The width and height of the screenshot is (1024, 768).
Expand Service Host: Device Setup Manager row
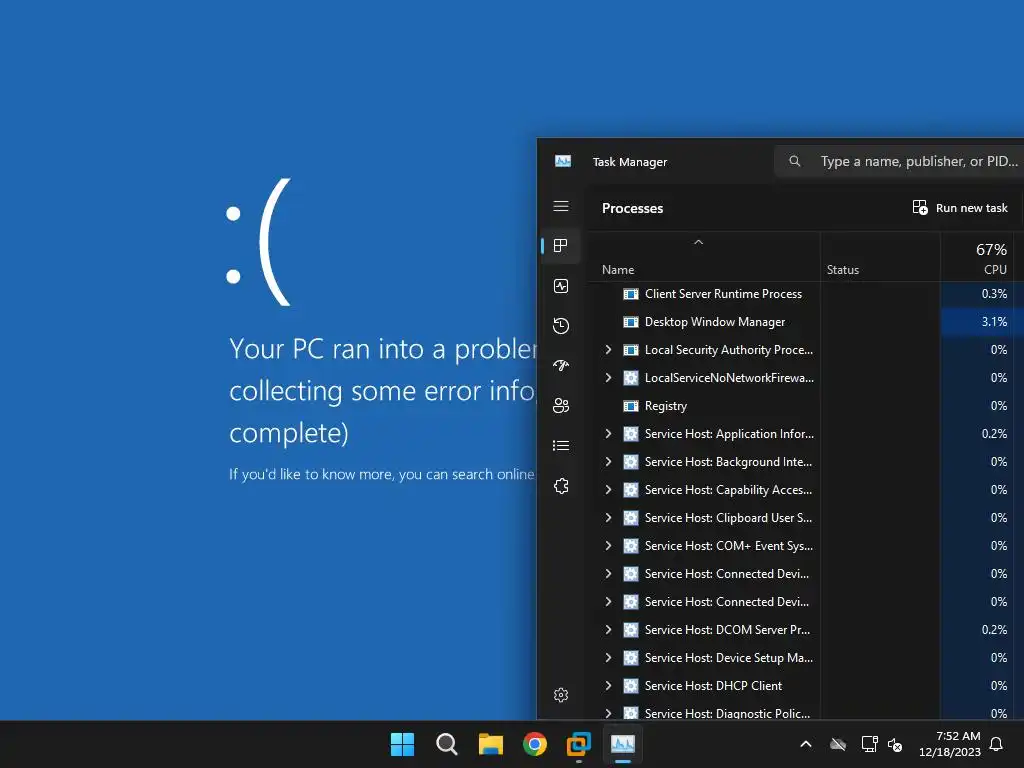[x=608, y=658]
